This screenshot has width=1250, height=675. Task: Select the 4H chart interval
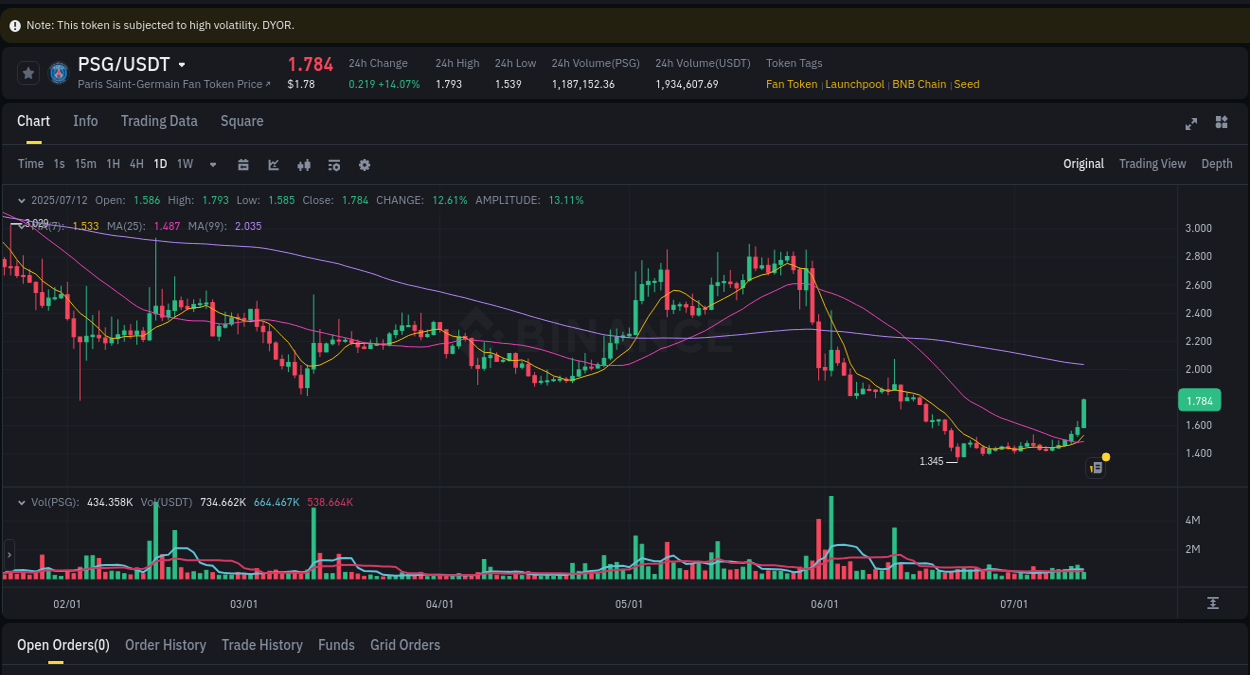(x=136, y=163)
